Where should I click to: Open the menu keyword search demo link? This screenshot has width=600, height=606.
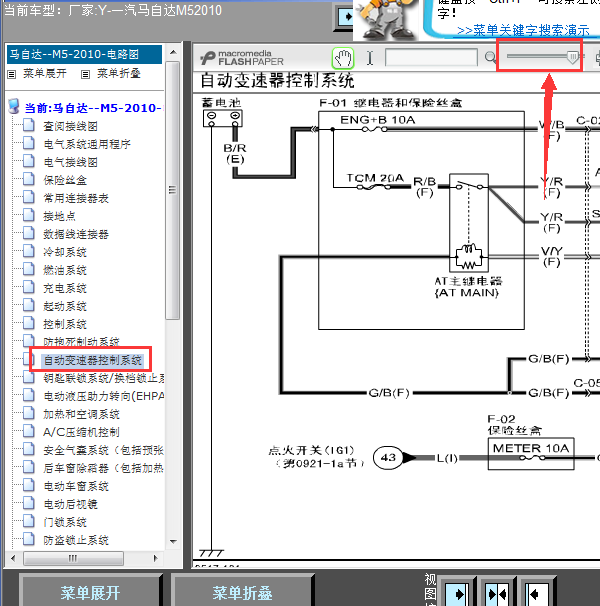pyautogui.click(x=523, y=30)
